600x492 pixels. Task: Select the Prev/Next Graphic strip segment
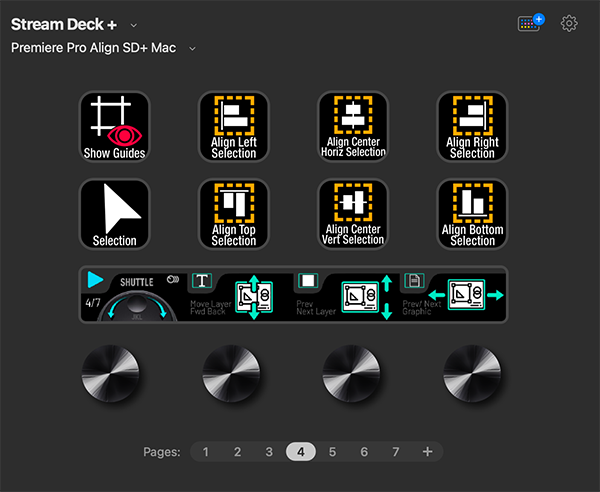[x=453, y=295]
